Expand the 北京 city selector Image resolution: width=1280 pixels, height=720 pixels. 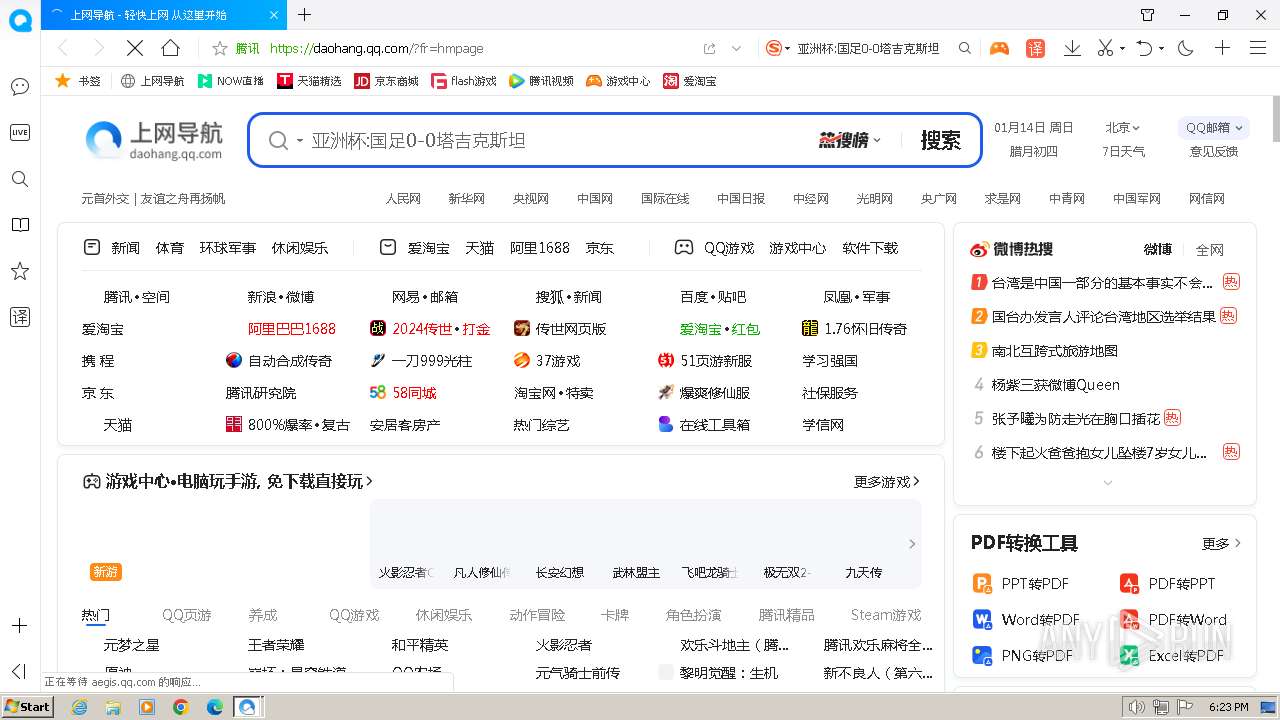(1122, 127)
